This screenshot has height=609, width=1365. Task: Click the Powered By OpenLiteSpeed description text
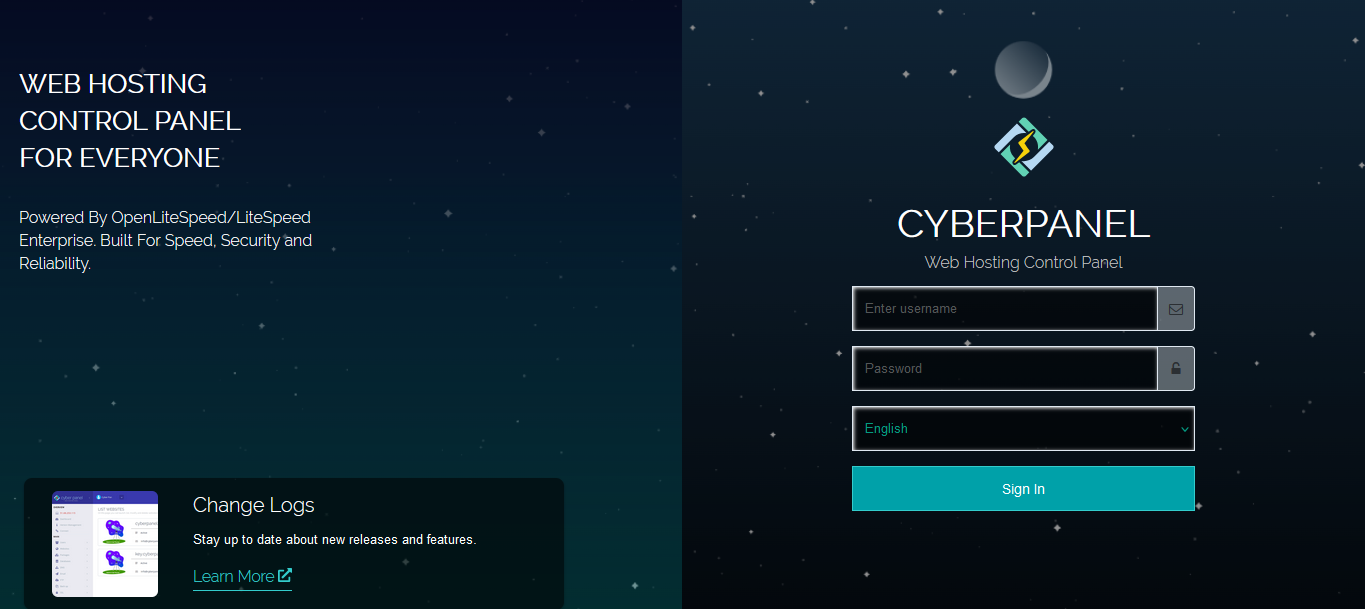tap(166, 241)
